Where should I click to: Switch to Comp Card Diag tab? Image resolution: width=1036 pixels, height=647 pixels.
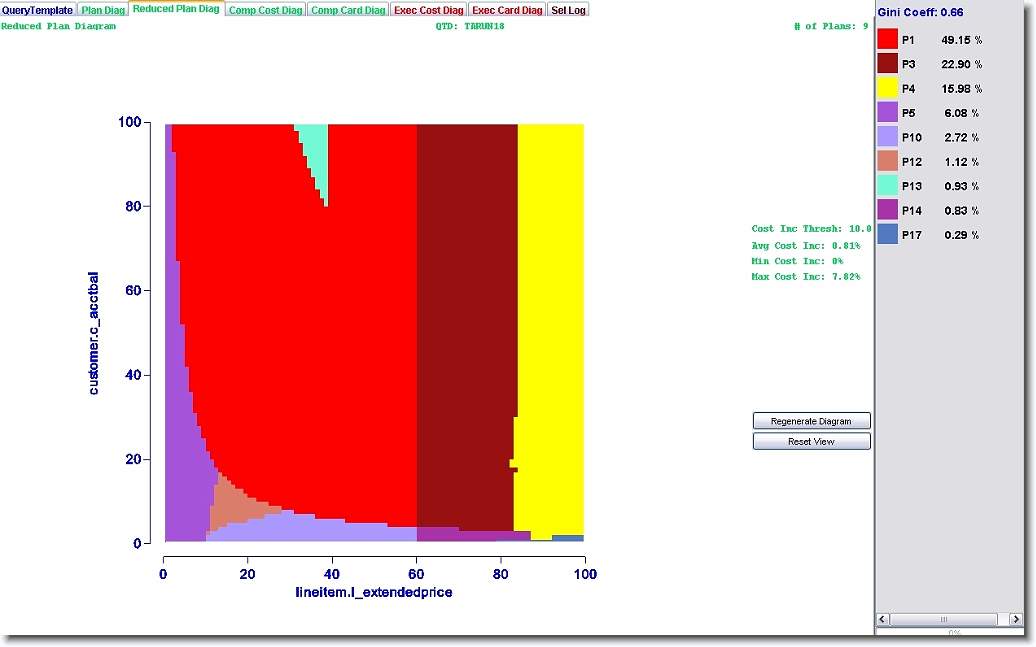pyautogui.click(x=348, y=10)
